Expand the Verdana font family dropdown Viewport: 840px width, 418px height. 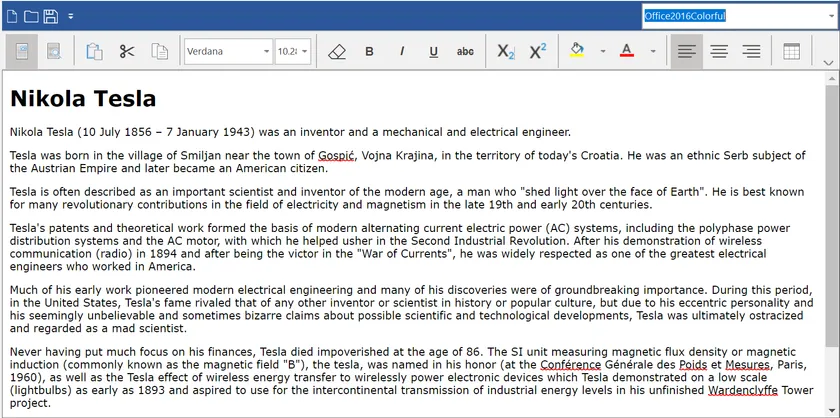click(x=266, y=51)
